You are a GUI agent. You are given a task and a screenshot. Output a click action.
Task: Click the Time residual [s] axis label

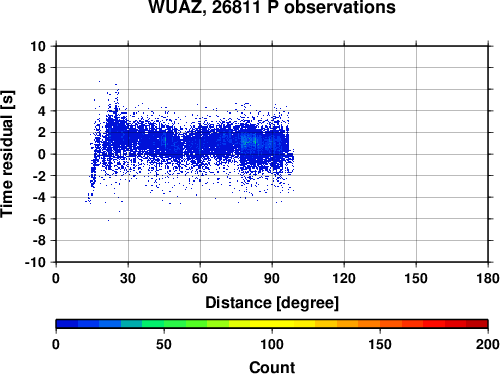pyautogui.click(x=7, y=154)
